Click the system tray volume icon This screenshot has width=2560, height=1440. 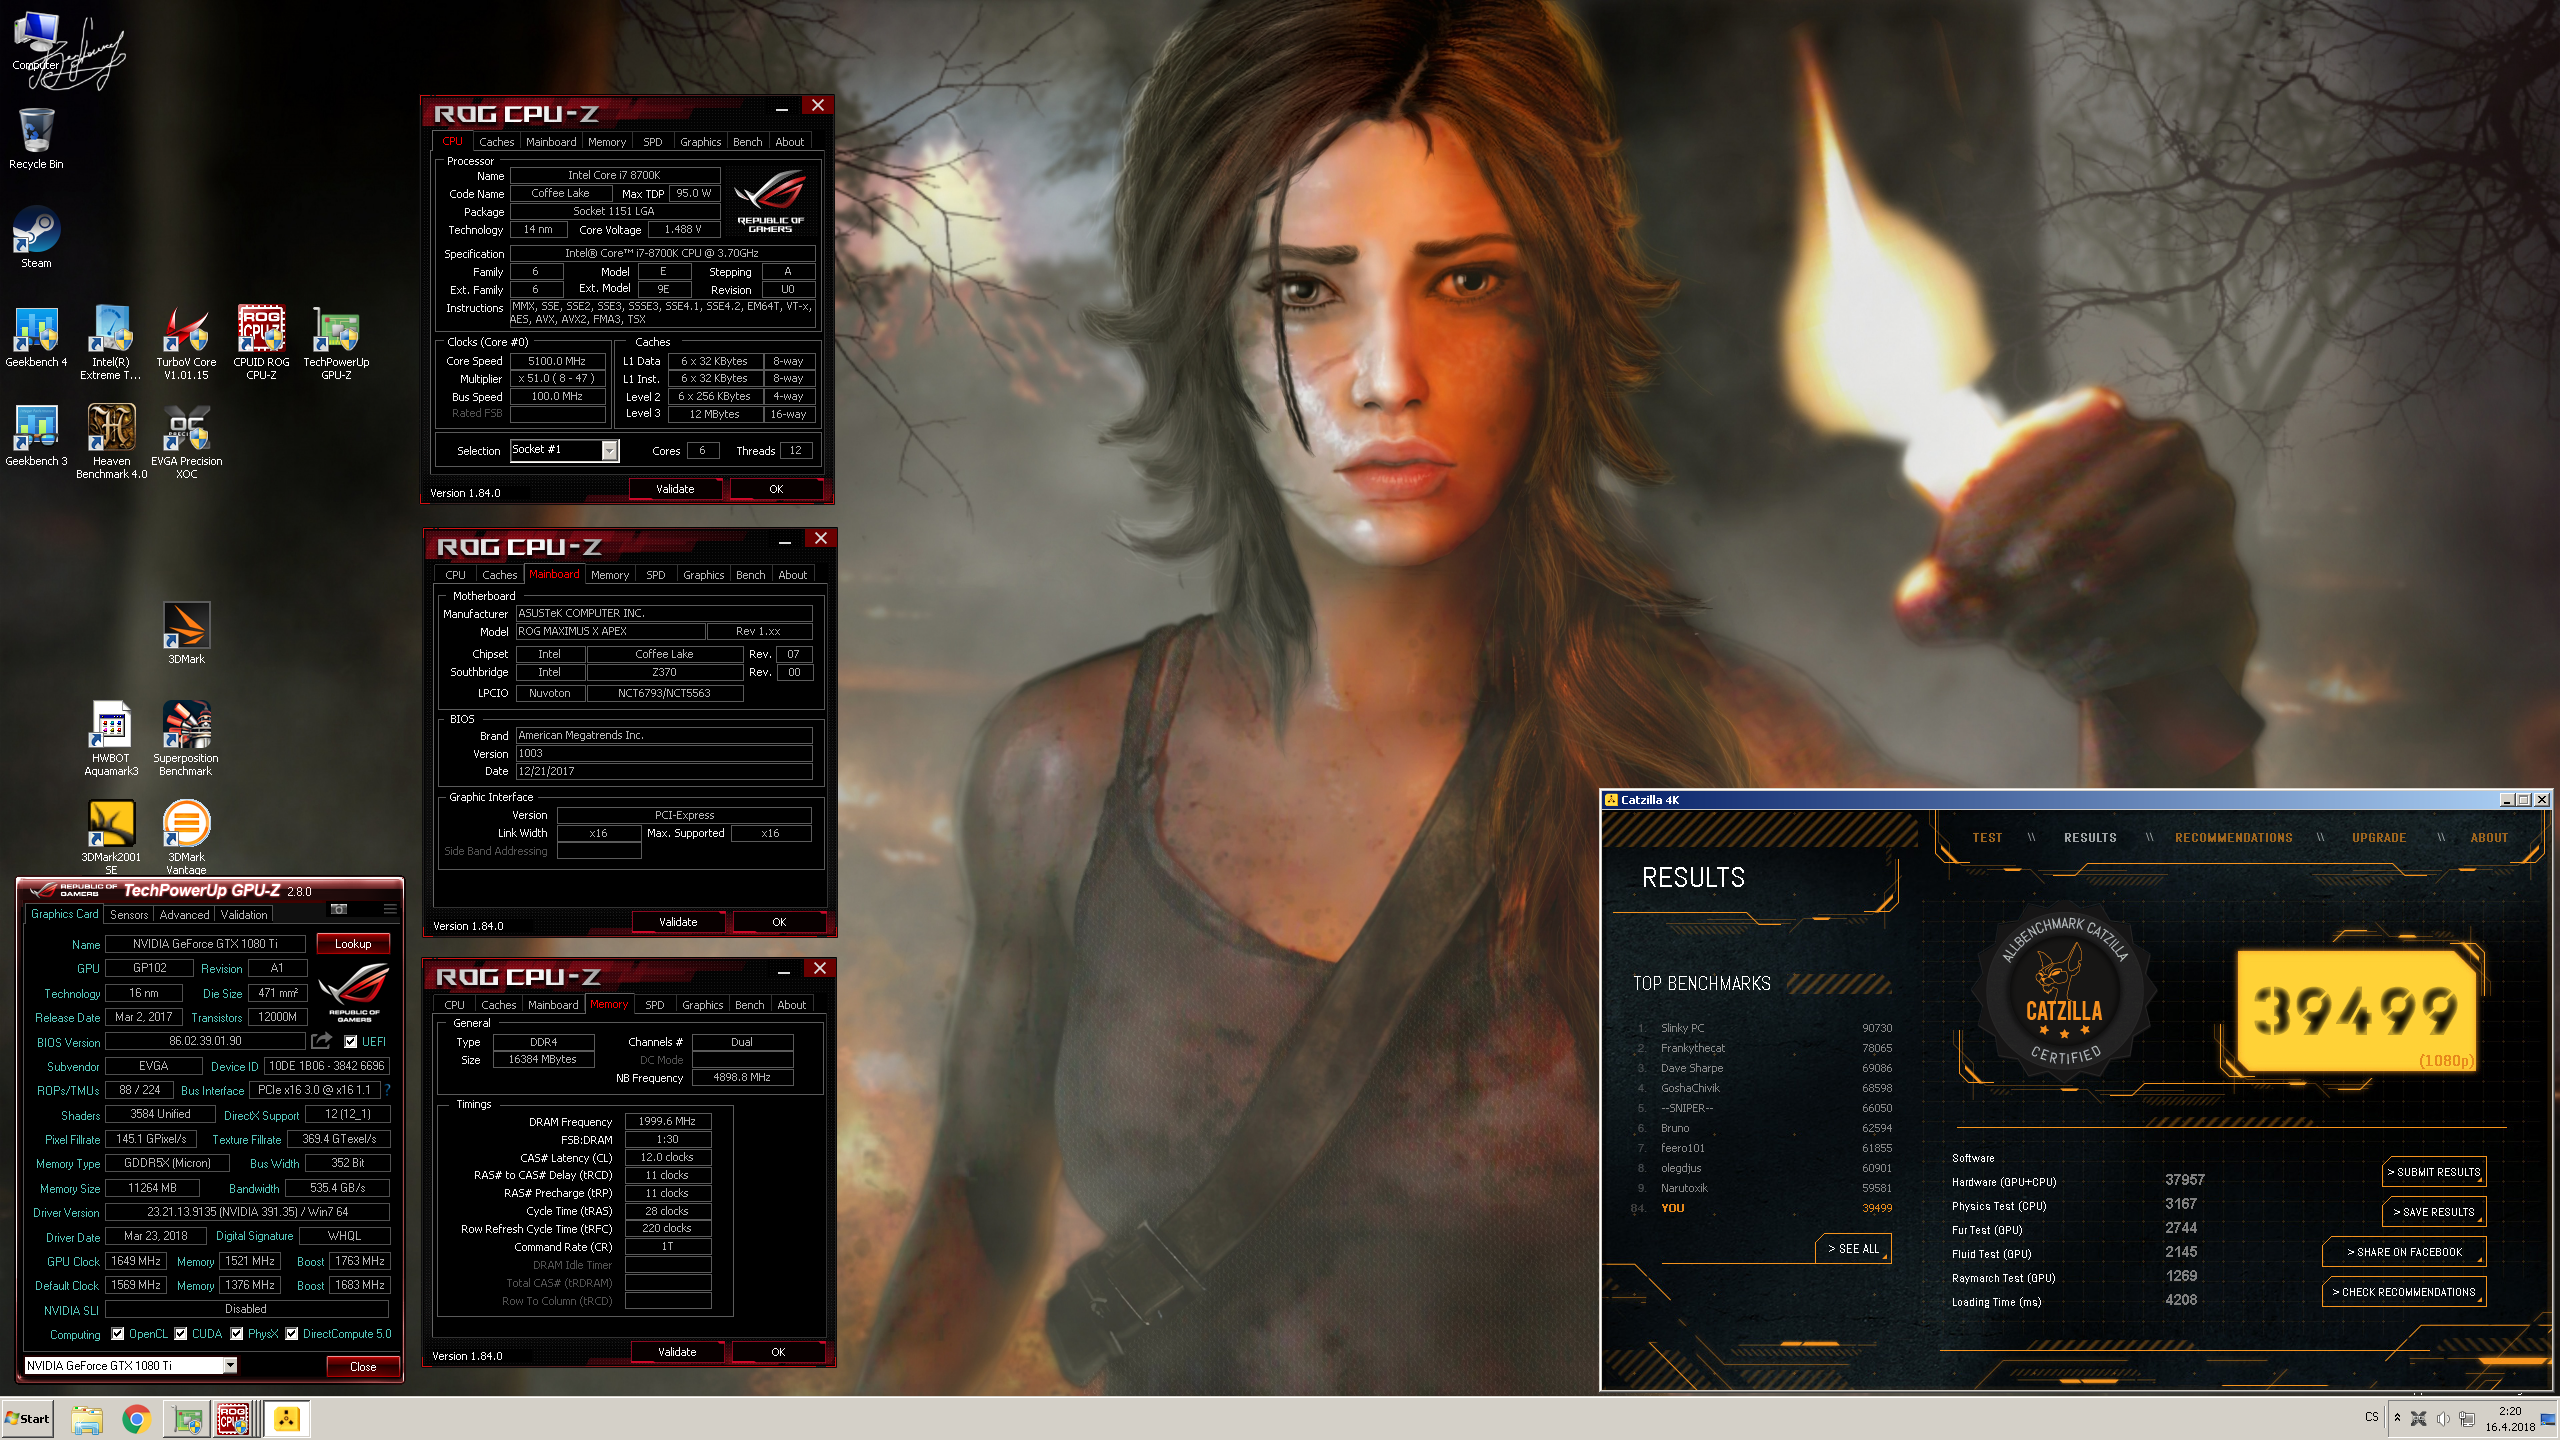2443,1419
